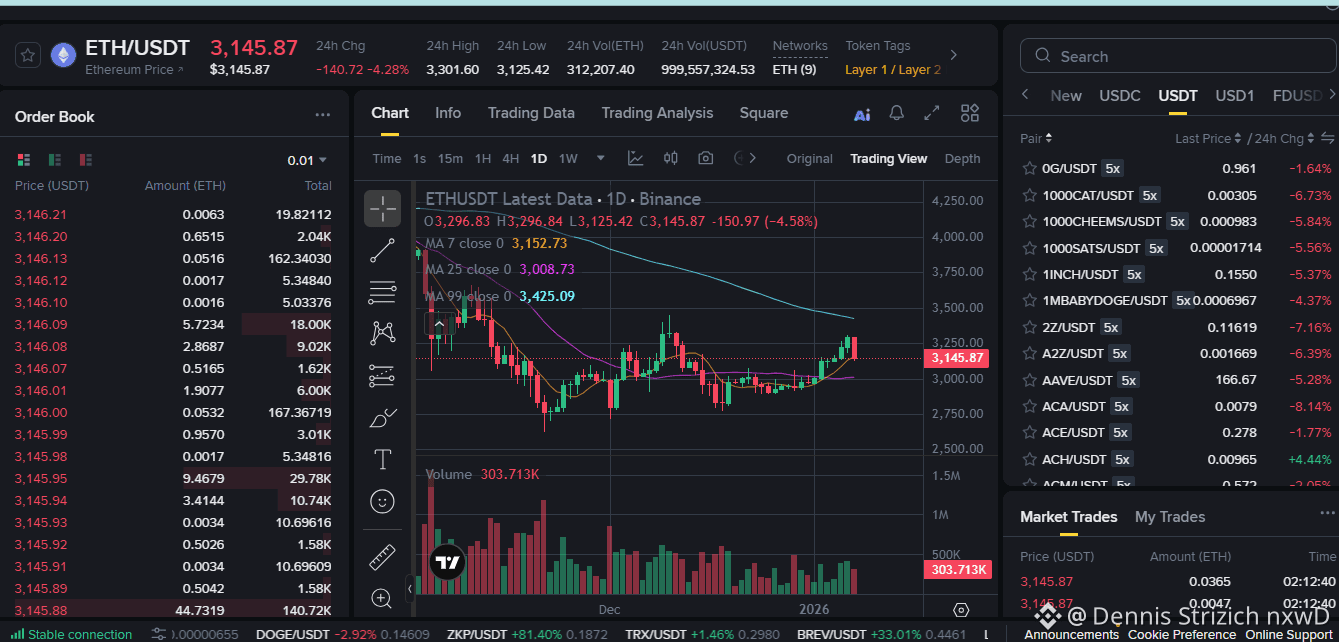This screenshot has height=642, width=1339.
Task: Sort pairs by Pair column
Action: pyautogui.click(x=1035, y=138)
